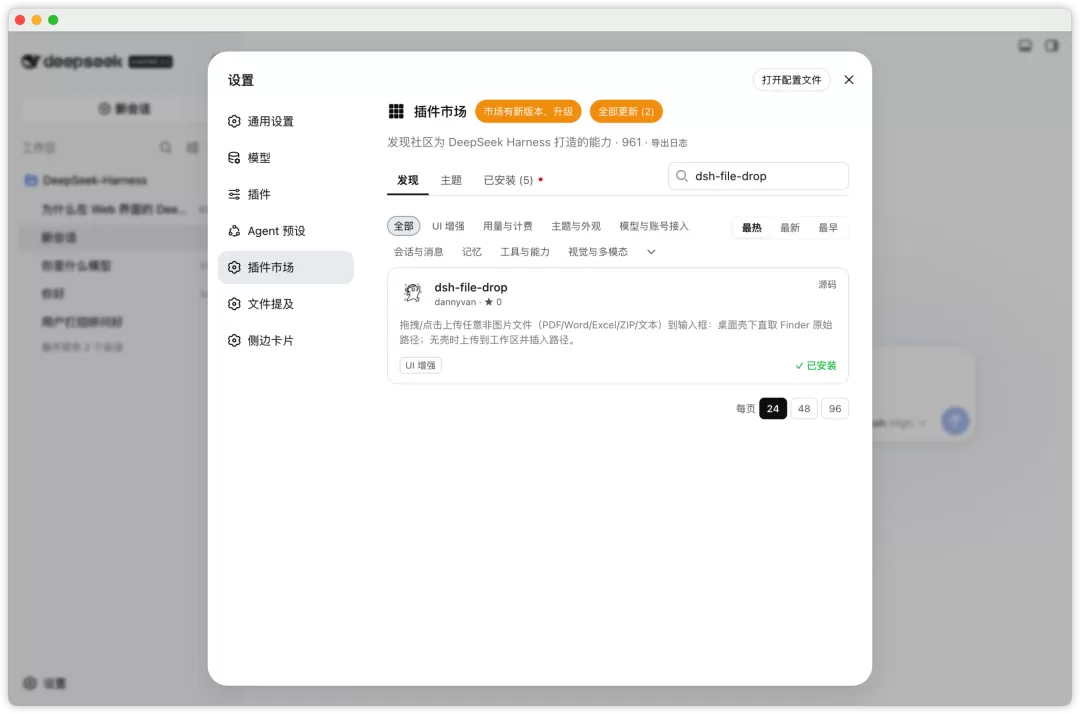Click 打开配置文件 button
Viewport: 1080px width, 714px height.
pyautogui.click(x=791, y=80)
